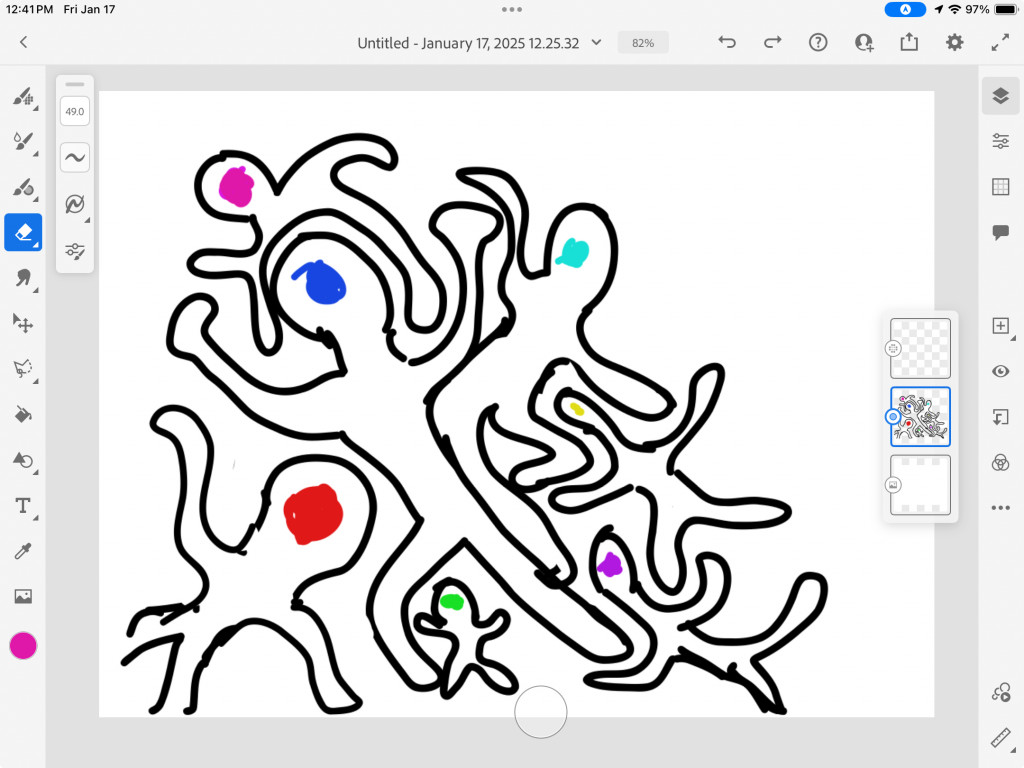Expand the document title dropdown chevron

tap(597, 43)
